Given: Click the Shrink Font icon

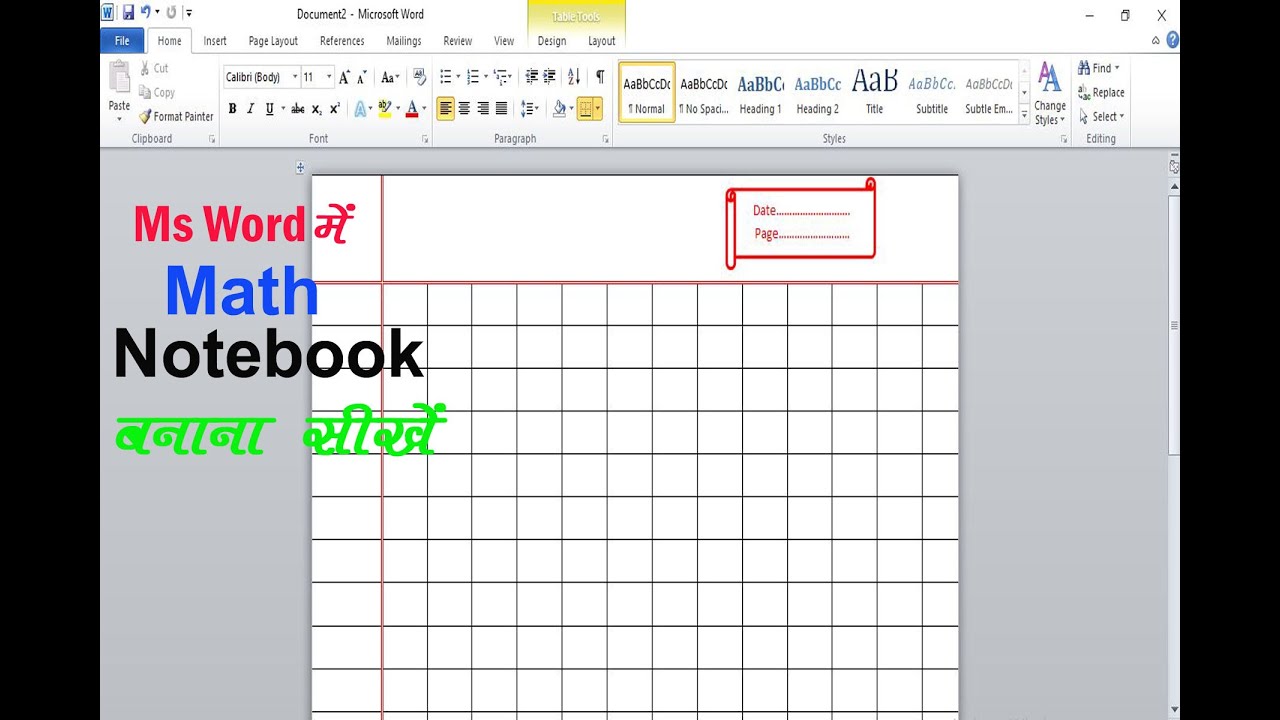Looking at the screenshot, I should click(362, 77).
